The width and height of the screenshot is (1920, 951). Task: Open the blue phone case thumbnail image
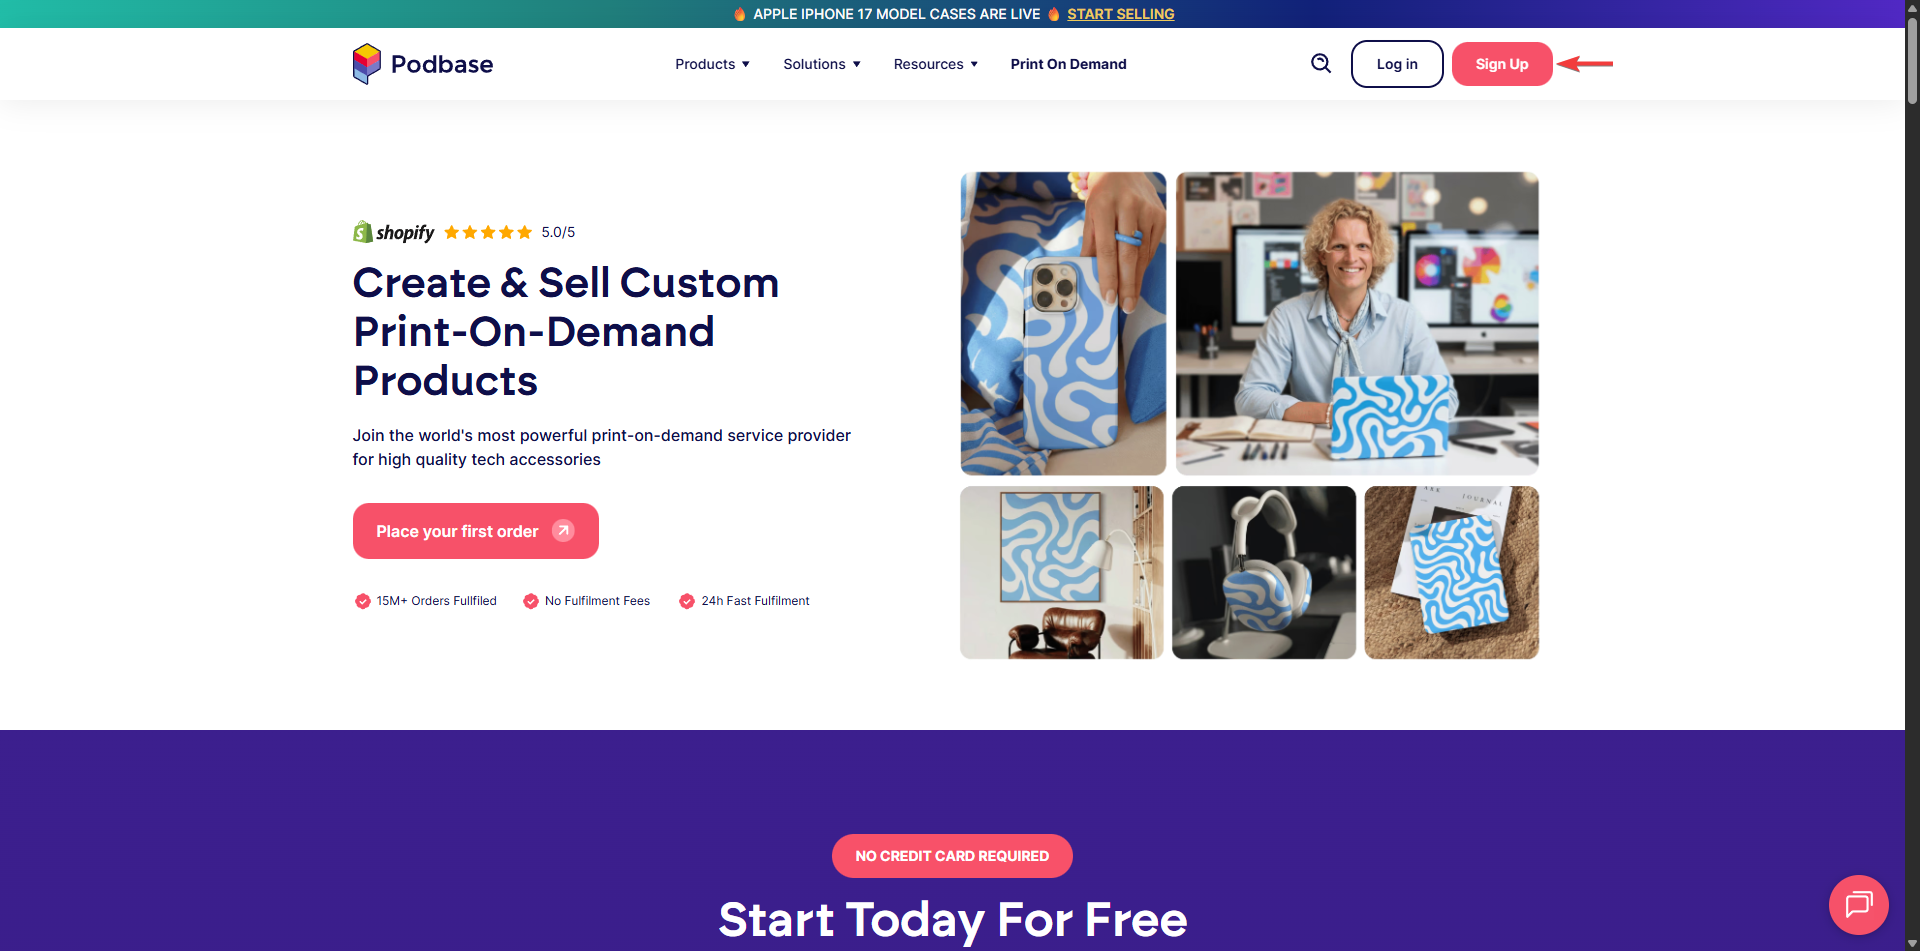click(1063, 323)
